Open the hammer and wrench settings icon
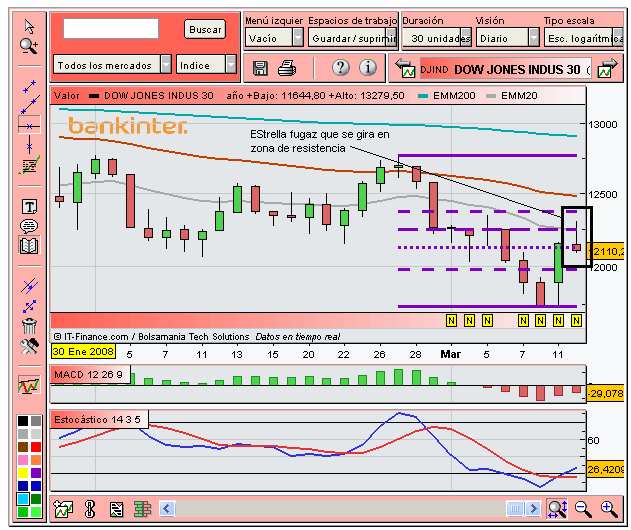The width and height of the screenshot is (631, 530). pyautogui.click(x=29, y=346)
